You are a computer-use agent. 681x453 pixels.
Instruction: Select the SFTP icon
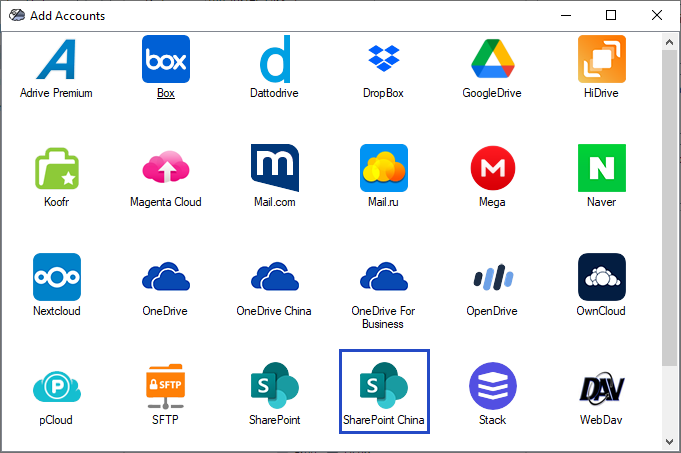pos(166,386)
